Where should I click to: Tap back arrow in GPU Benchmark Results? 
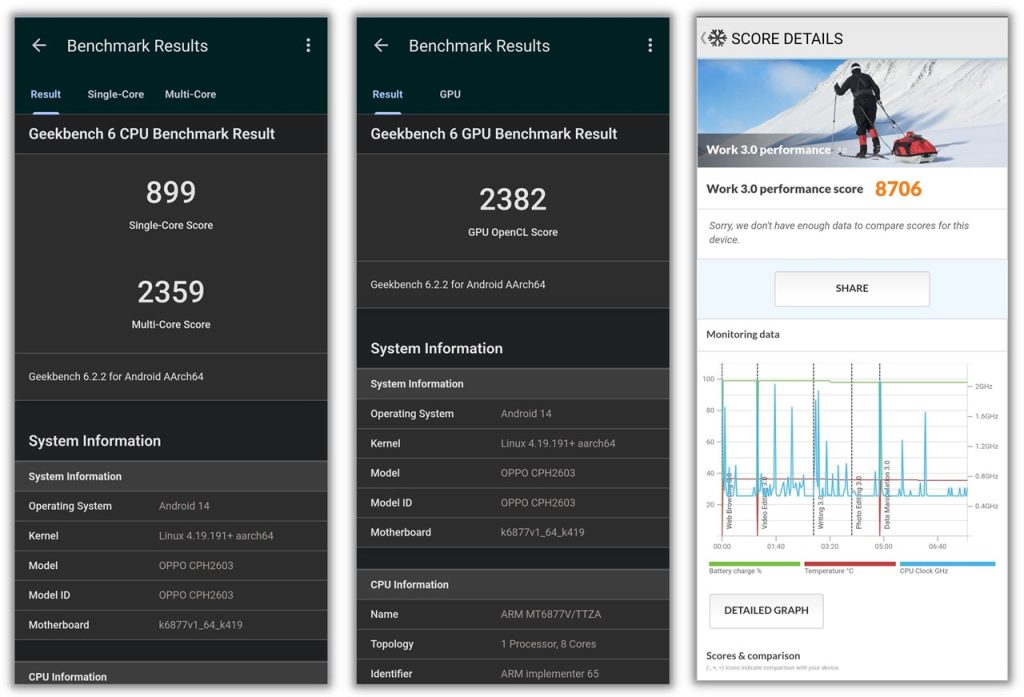[x=381, y=46]
